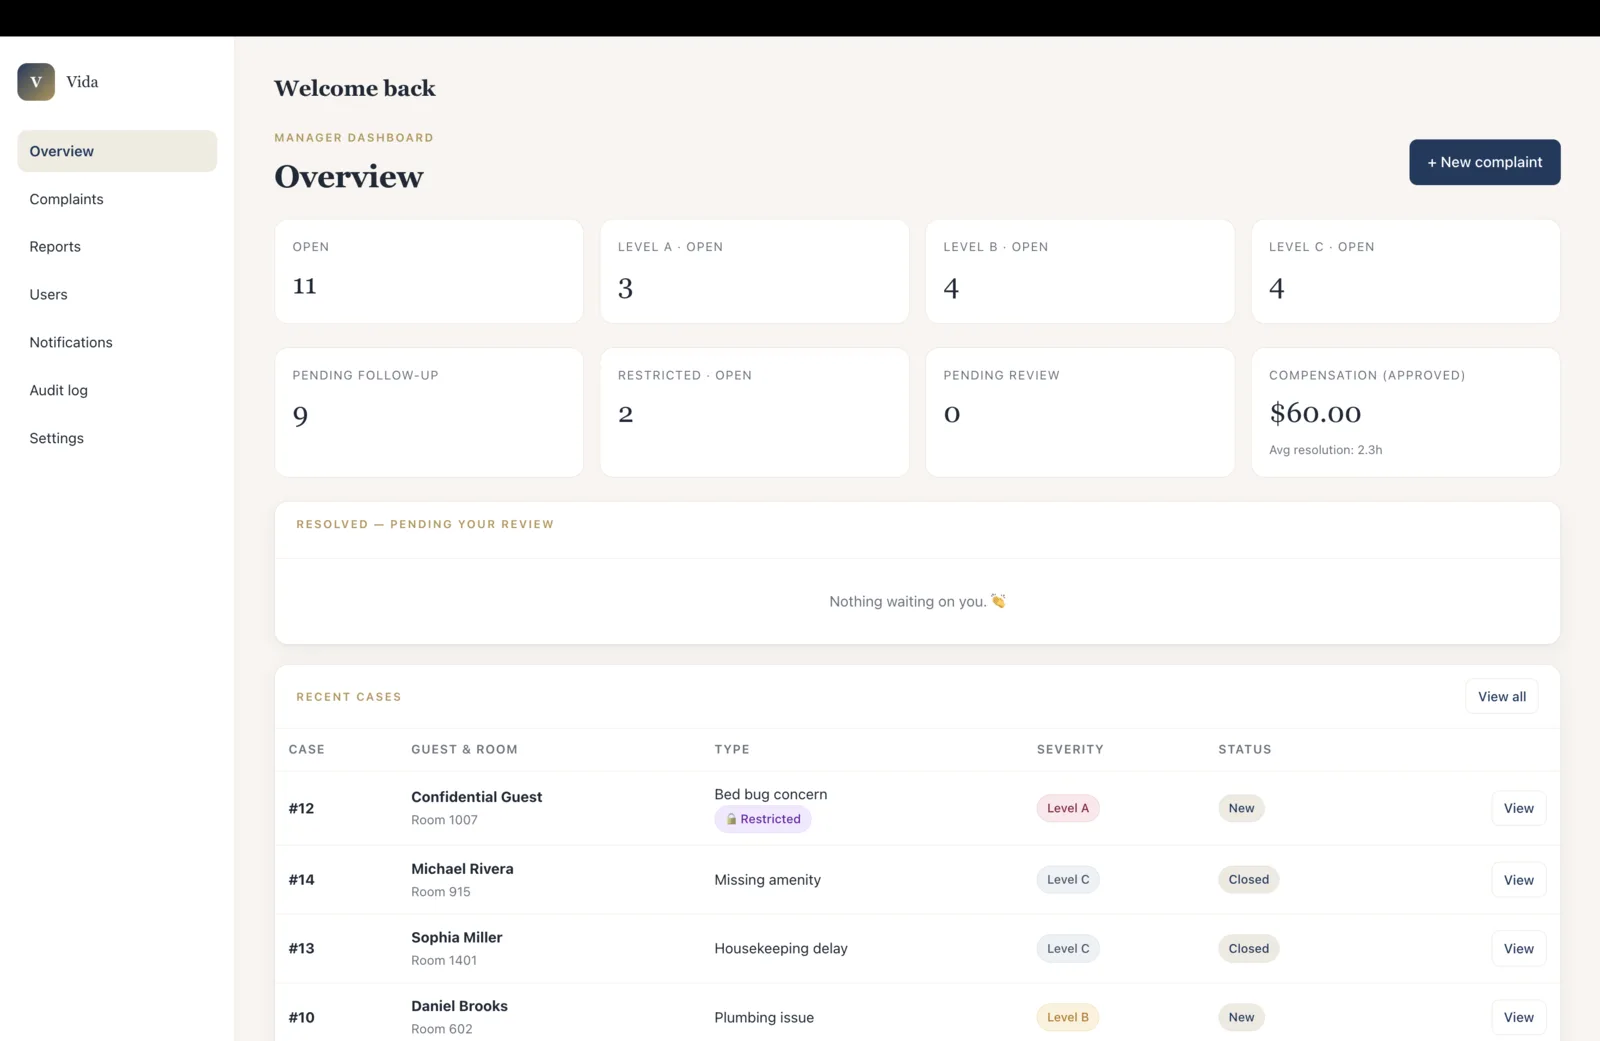The image size is (1600, 1041).
Task: Click Level C badge for Michael Rivera
Action: tap(1068, 880)
